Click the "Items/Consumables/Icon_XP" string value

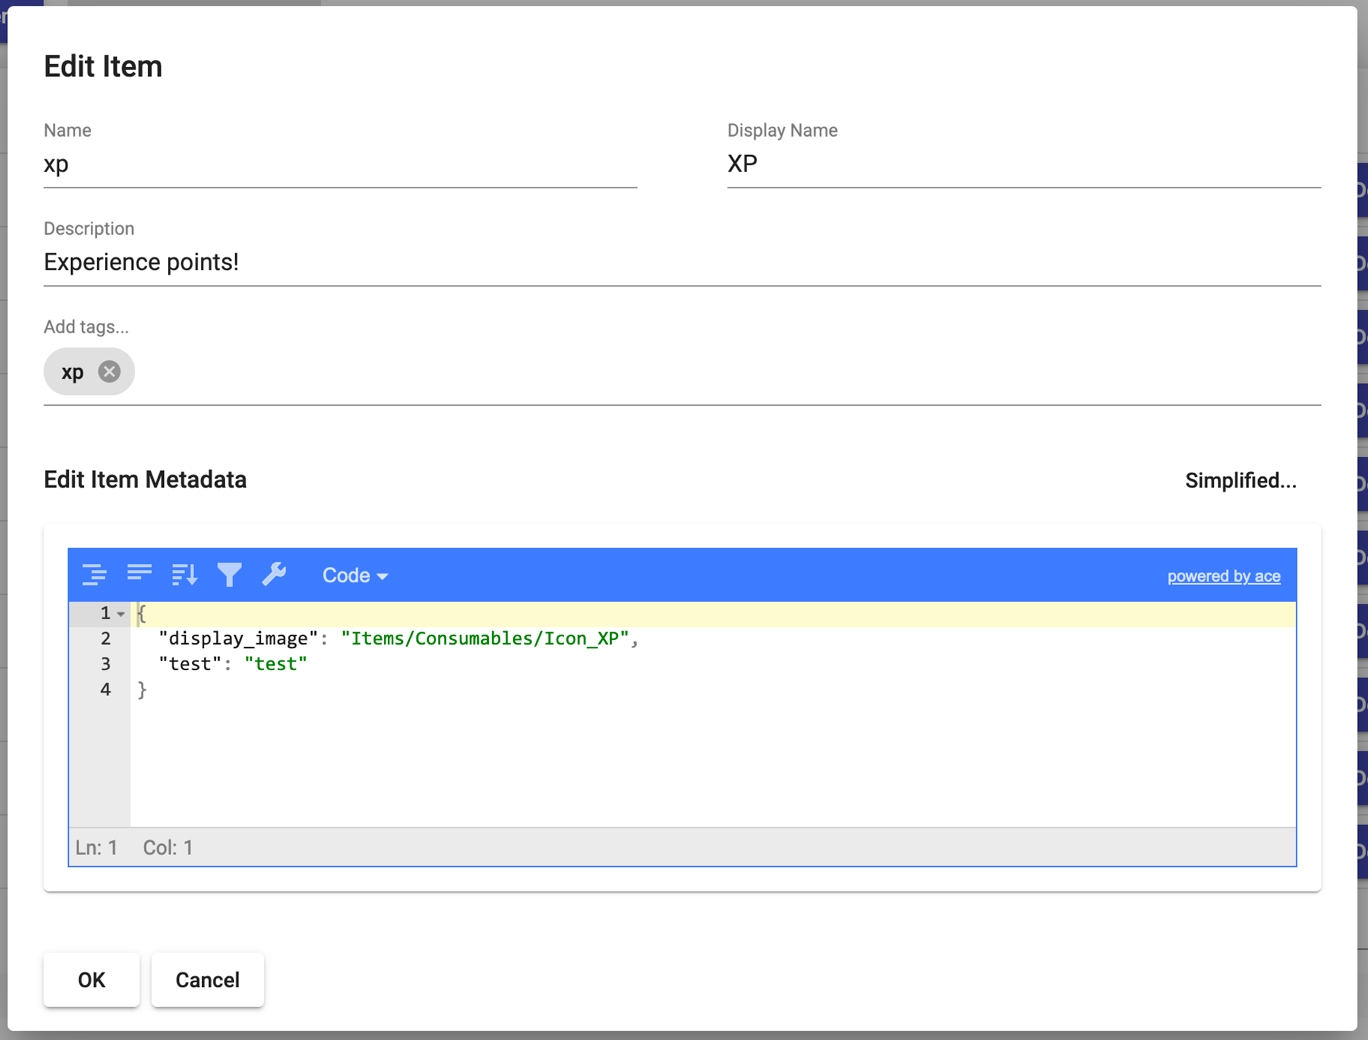[485, 639]
